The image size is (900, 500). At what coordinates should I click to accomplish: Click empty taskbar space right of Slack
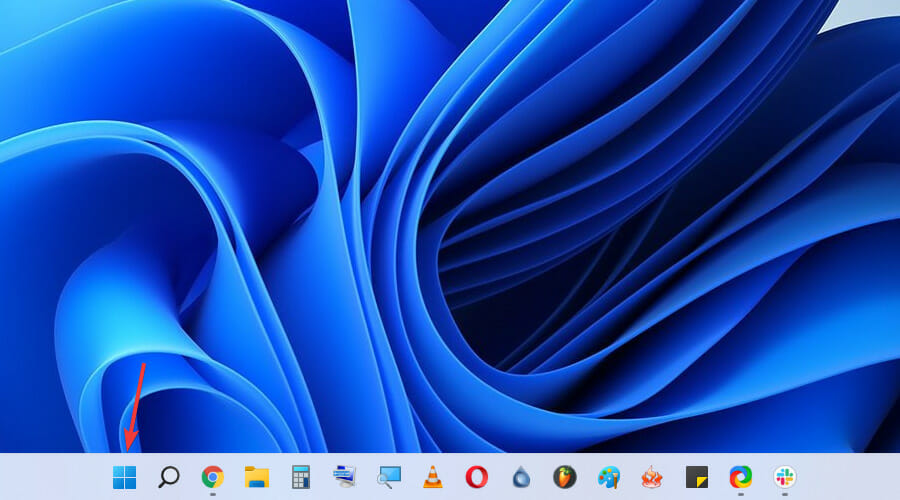[850, 477]
